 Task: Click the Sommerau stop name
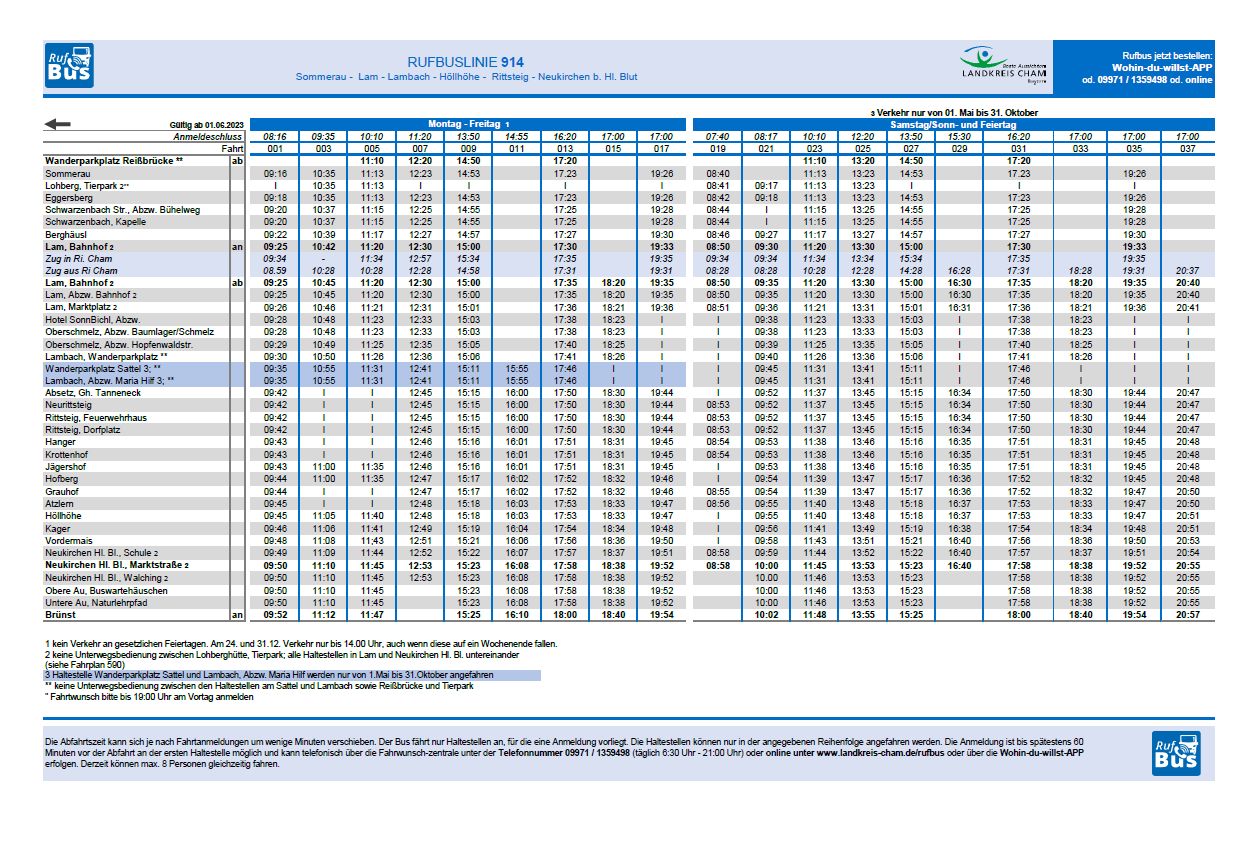coord(67,173)
